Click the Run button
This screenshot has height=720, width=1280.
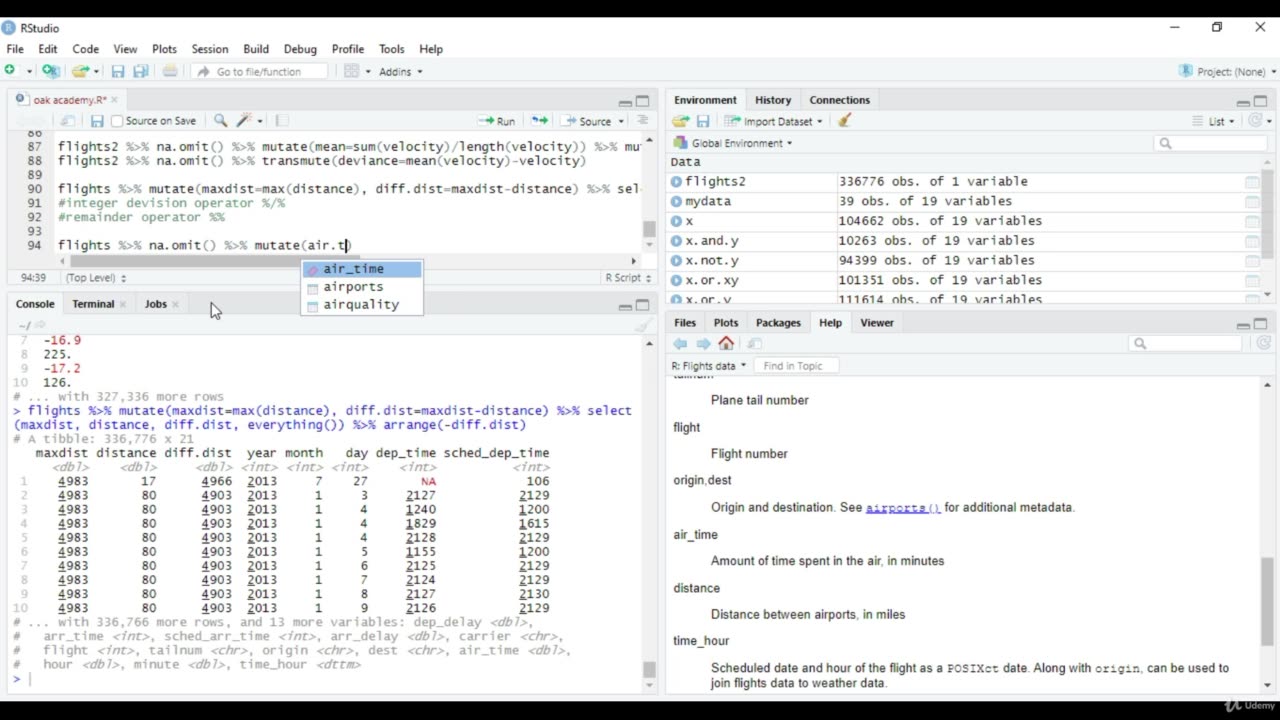coord(498,121)
